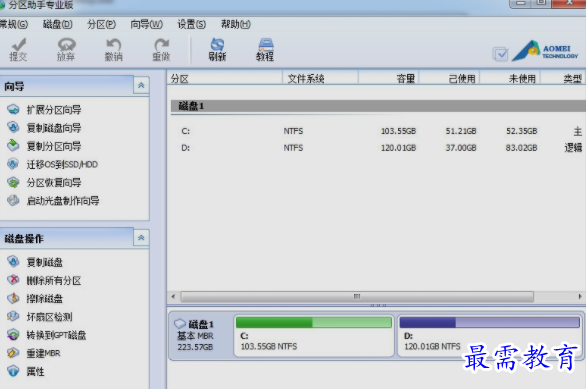The height and width of the screenshot is (389, 586).
Task: Click the 复制磁盘 icon in 磁盘操作
Action: pyautogui.click(x=13, y=262)
